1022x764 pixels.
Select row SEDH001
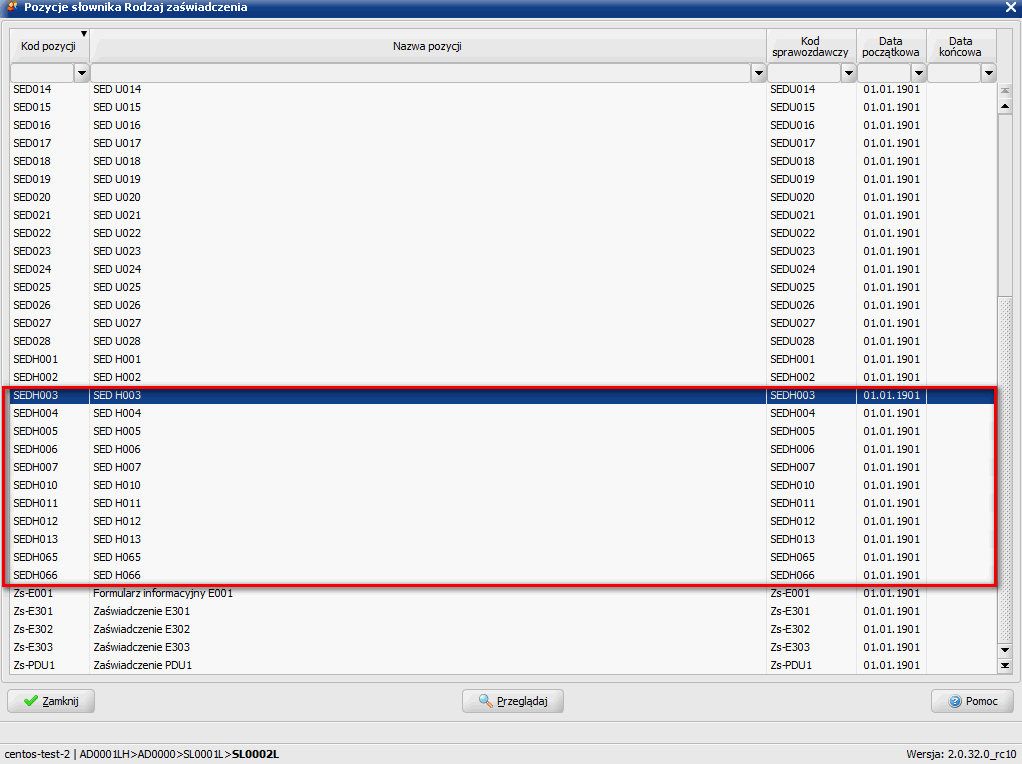click(x=502, y=359)
